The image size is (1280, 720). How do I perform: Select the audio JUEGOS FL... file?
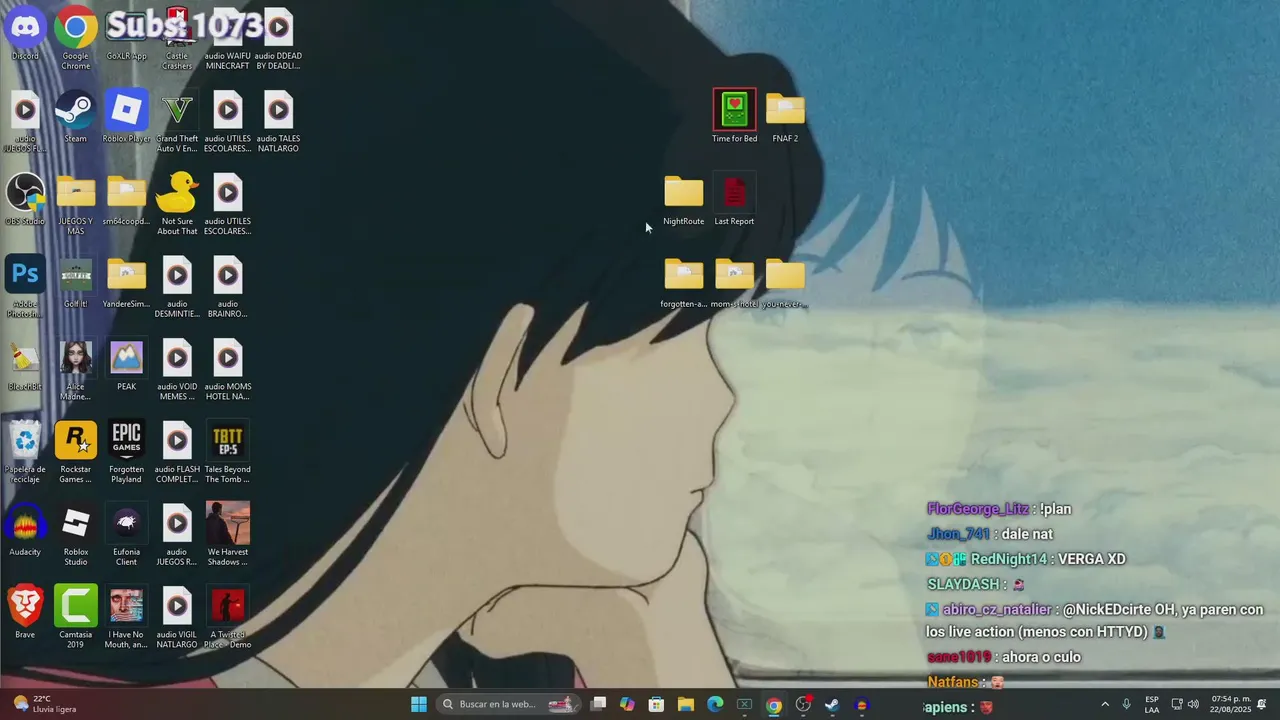point(25,122)
